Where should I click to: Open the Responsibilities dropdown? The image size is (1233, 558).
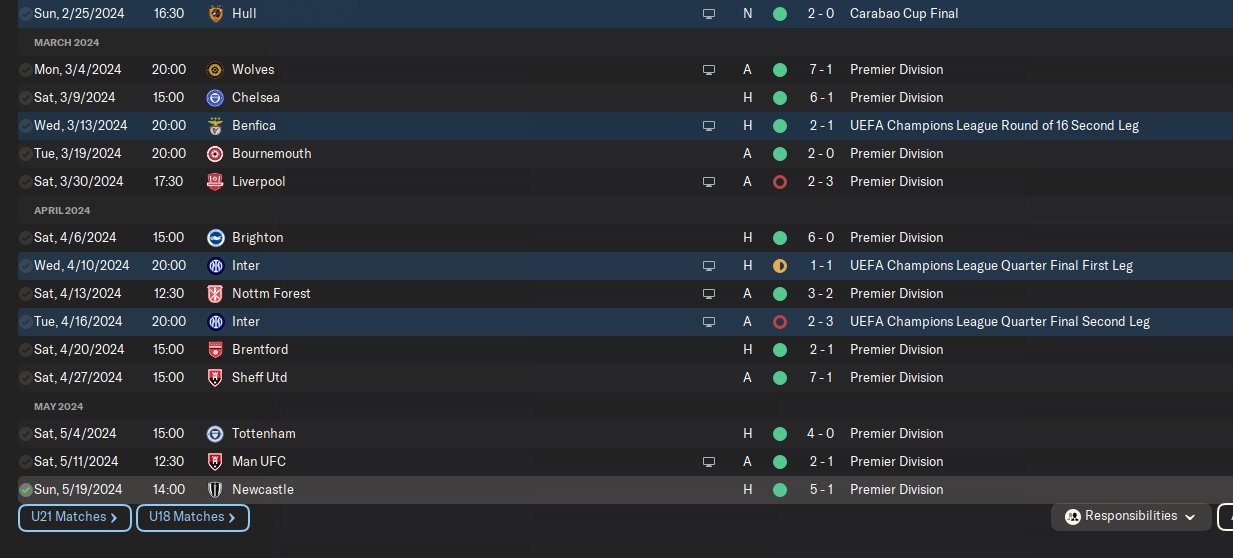1131,517
